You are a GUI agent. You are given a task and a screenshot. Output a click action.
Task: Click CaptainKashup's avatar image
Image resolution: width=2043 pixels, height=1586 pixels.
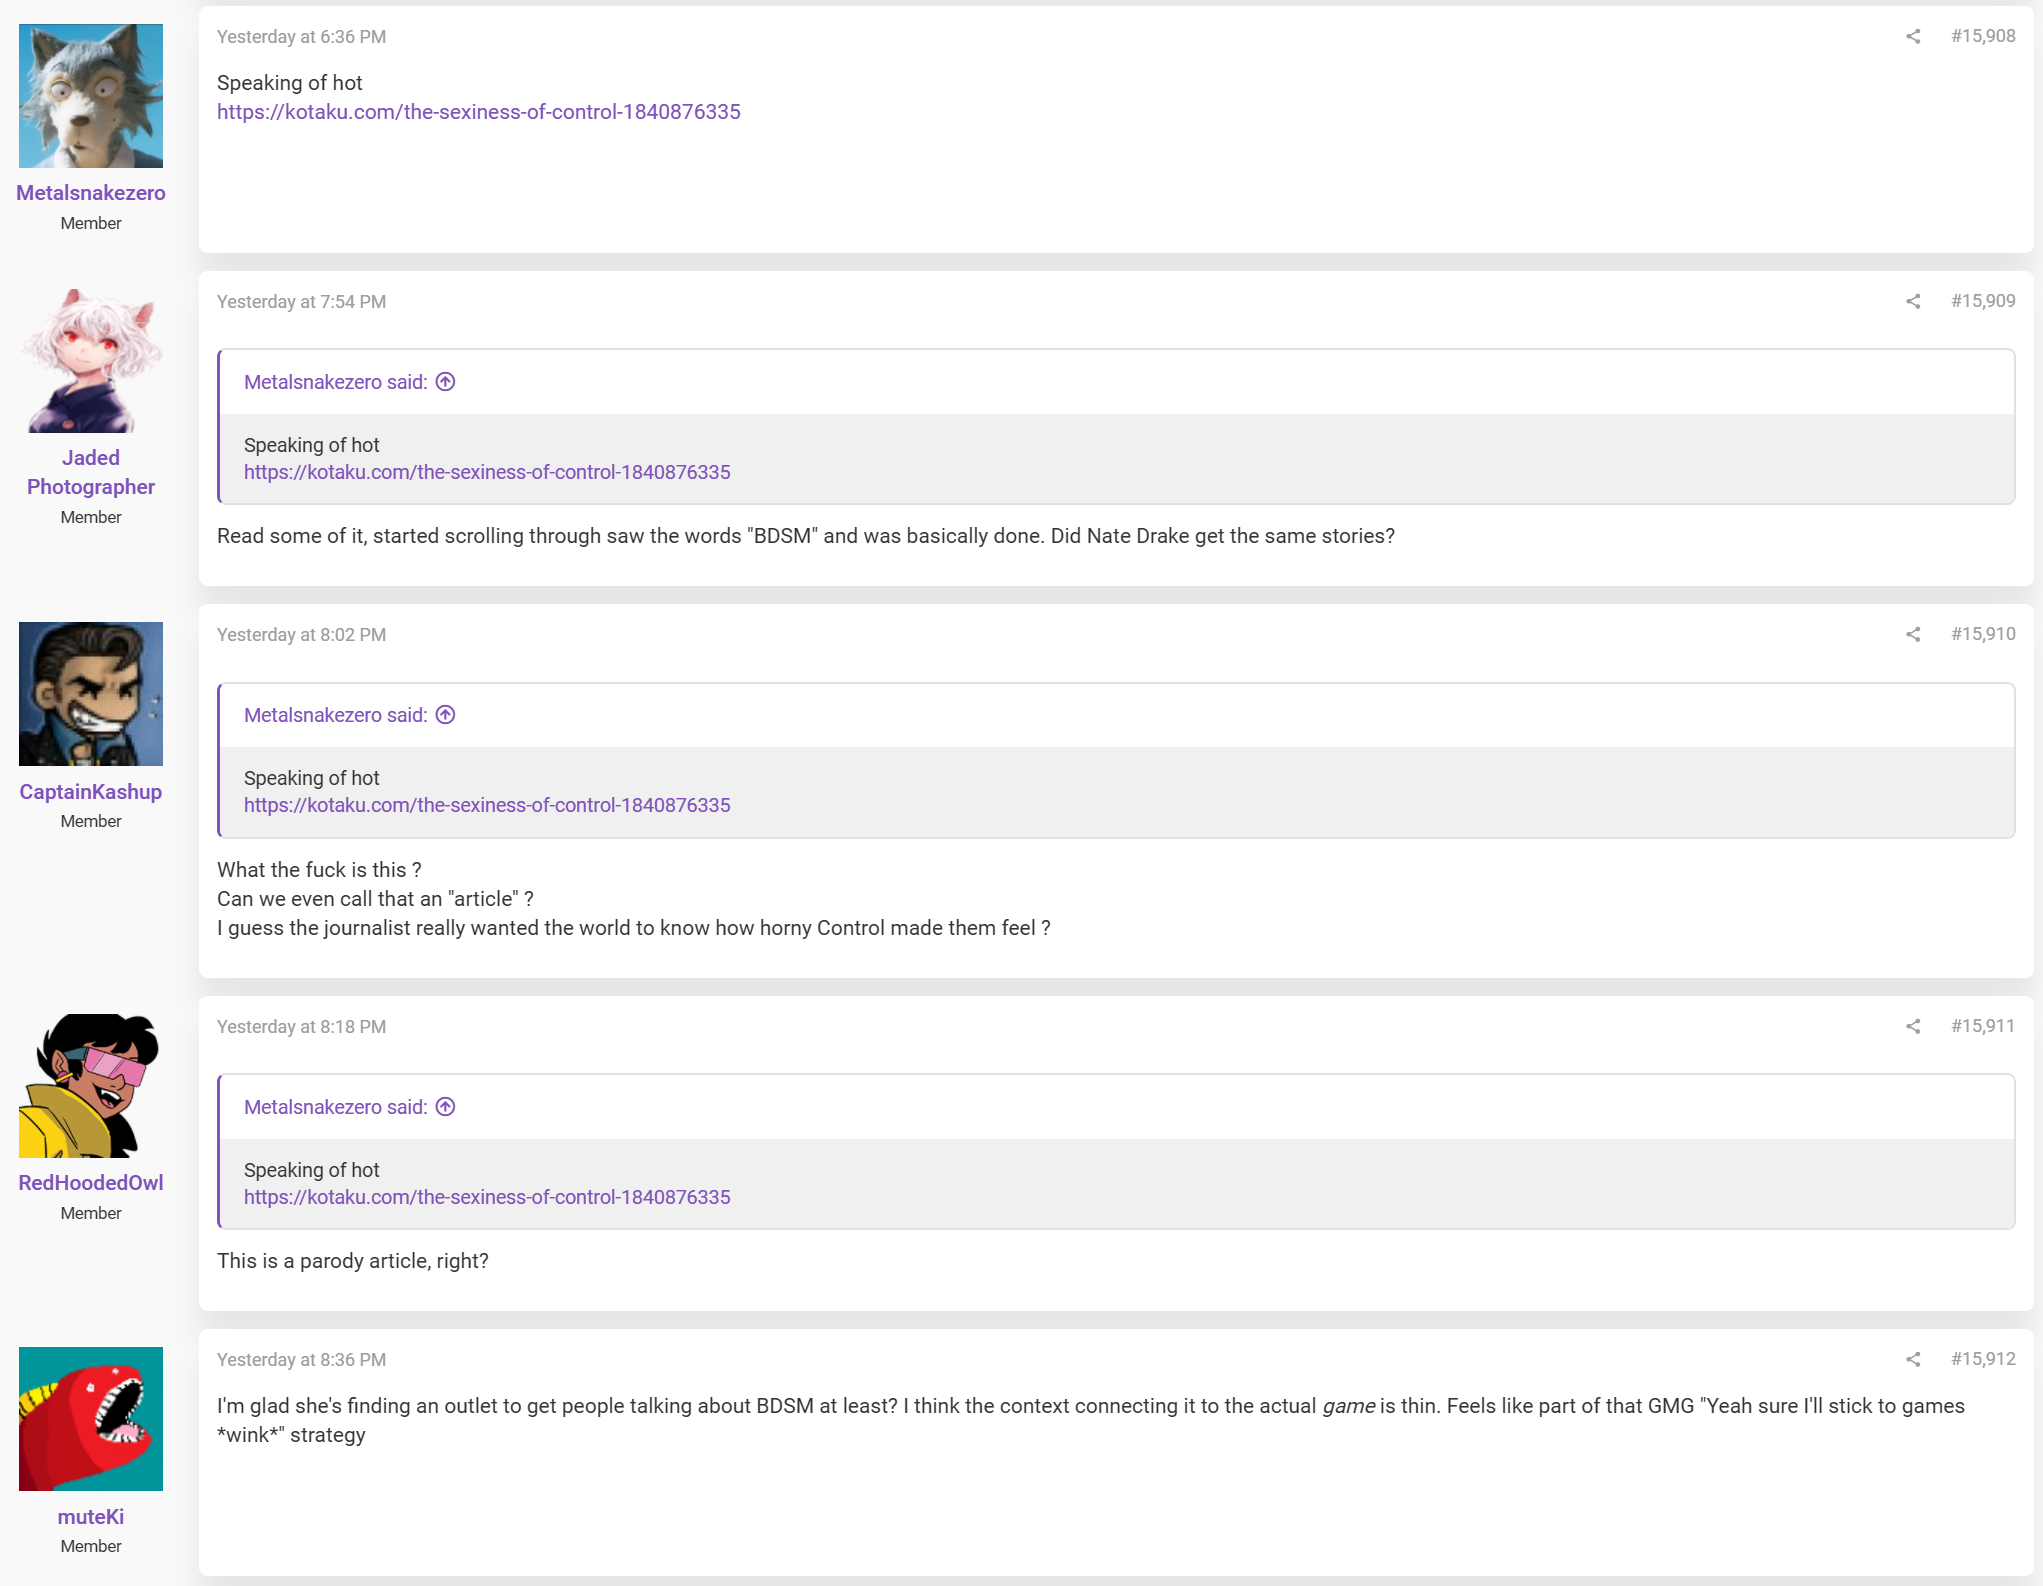click(91, 694)
